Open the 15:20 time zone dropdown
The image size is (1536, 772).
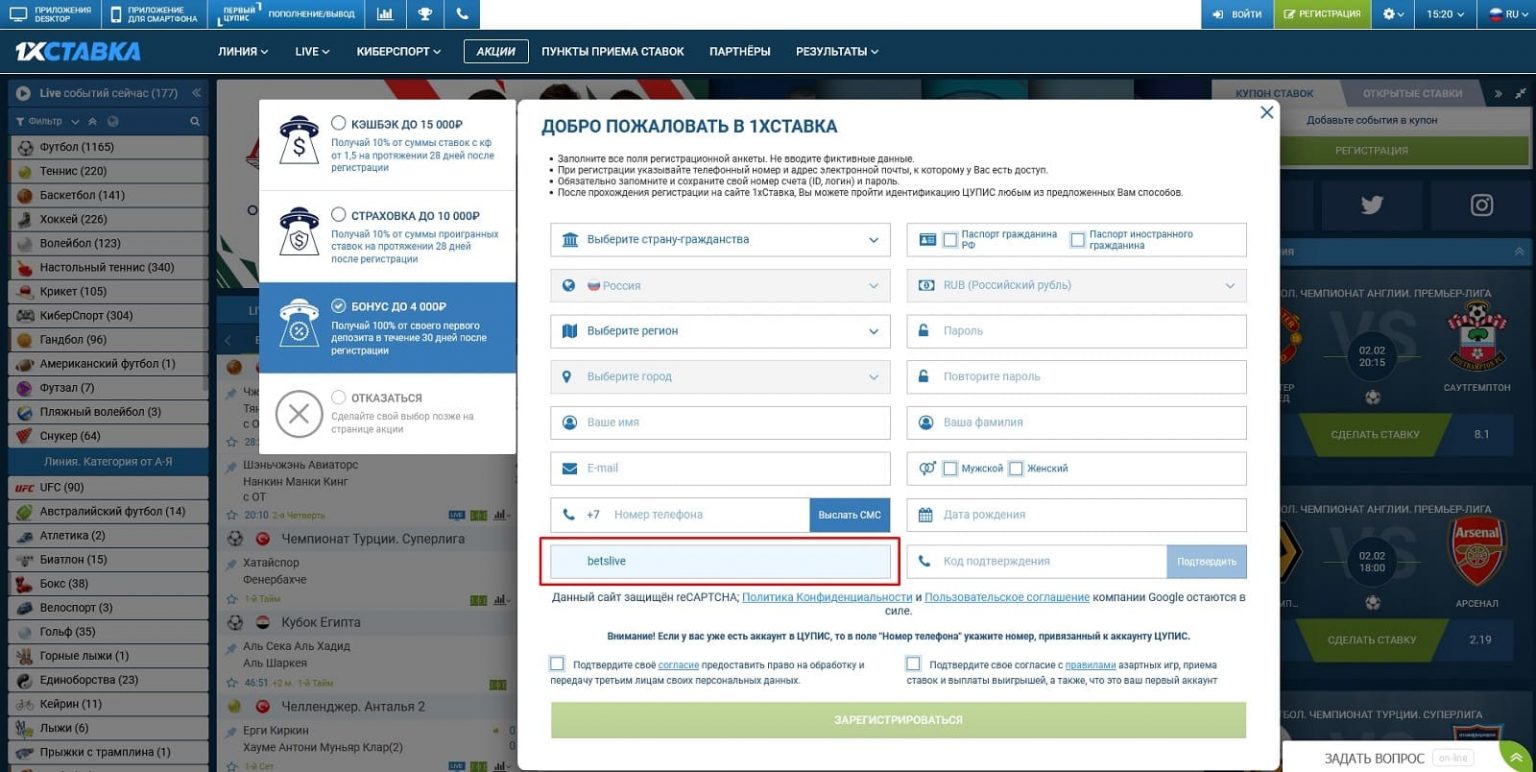click(x=1446, y=14)
